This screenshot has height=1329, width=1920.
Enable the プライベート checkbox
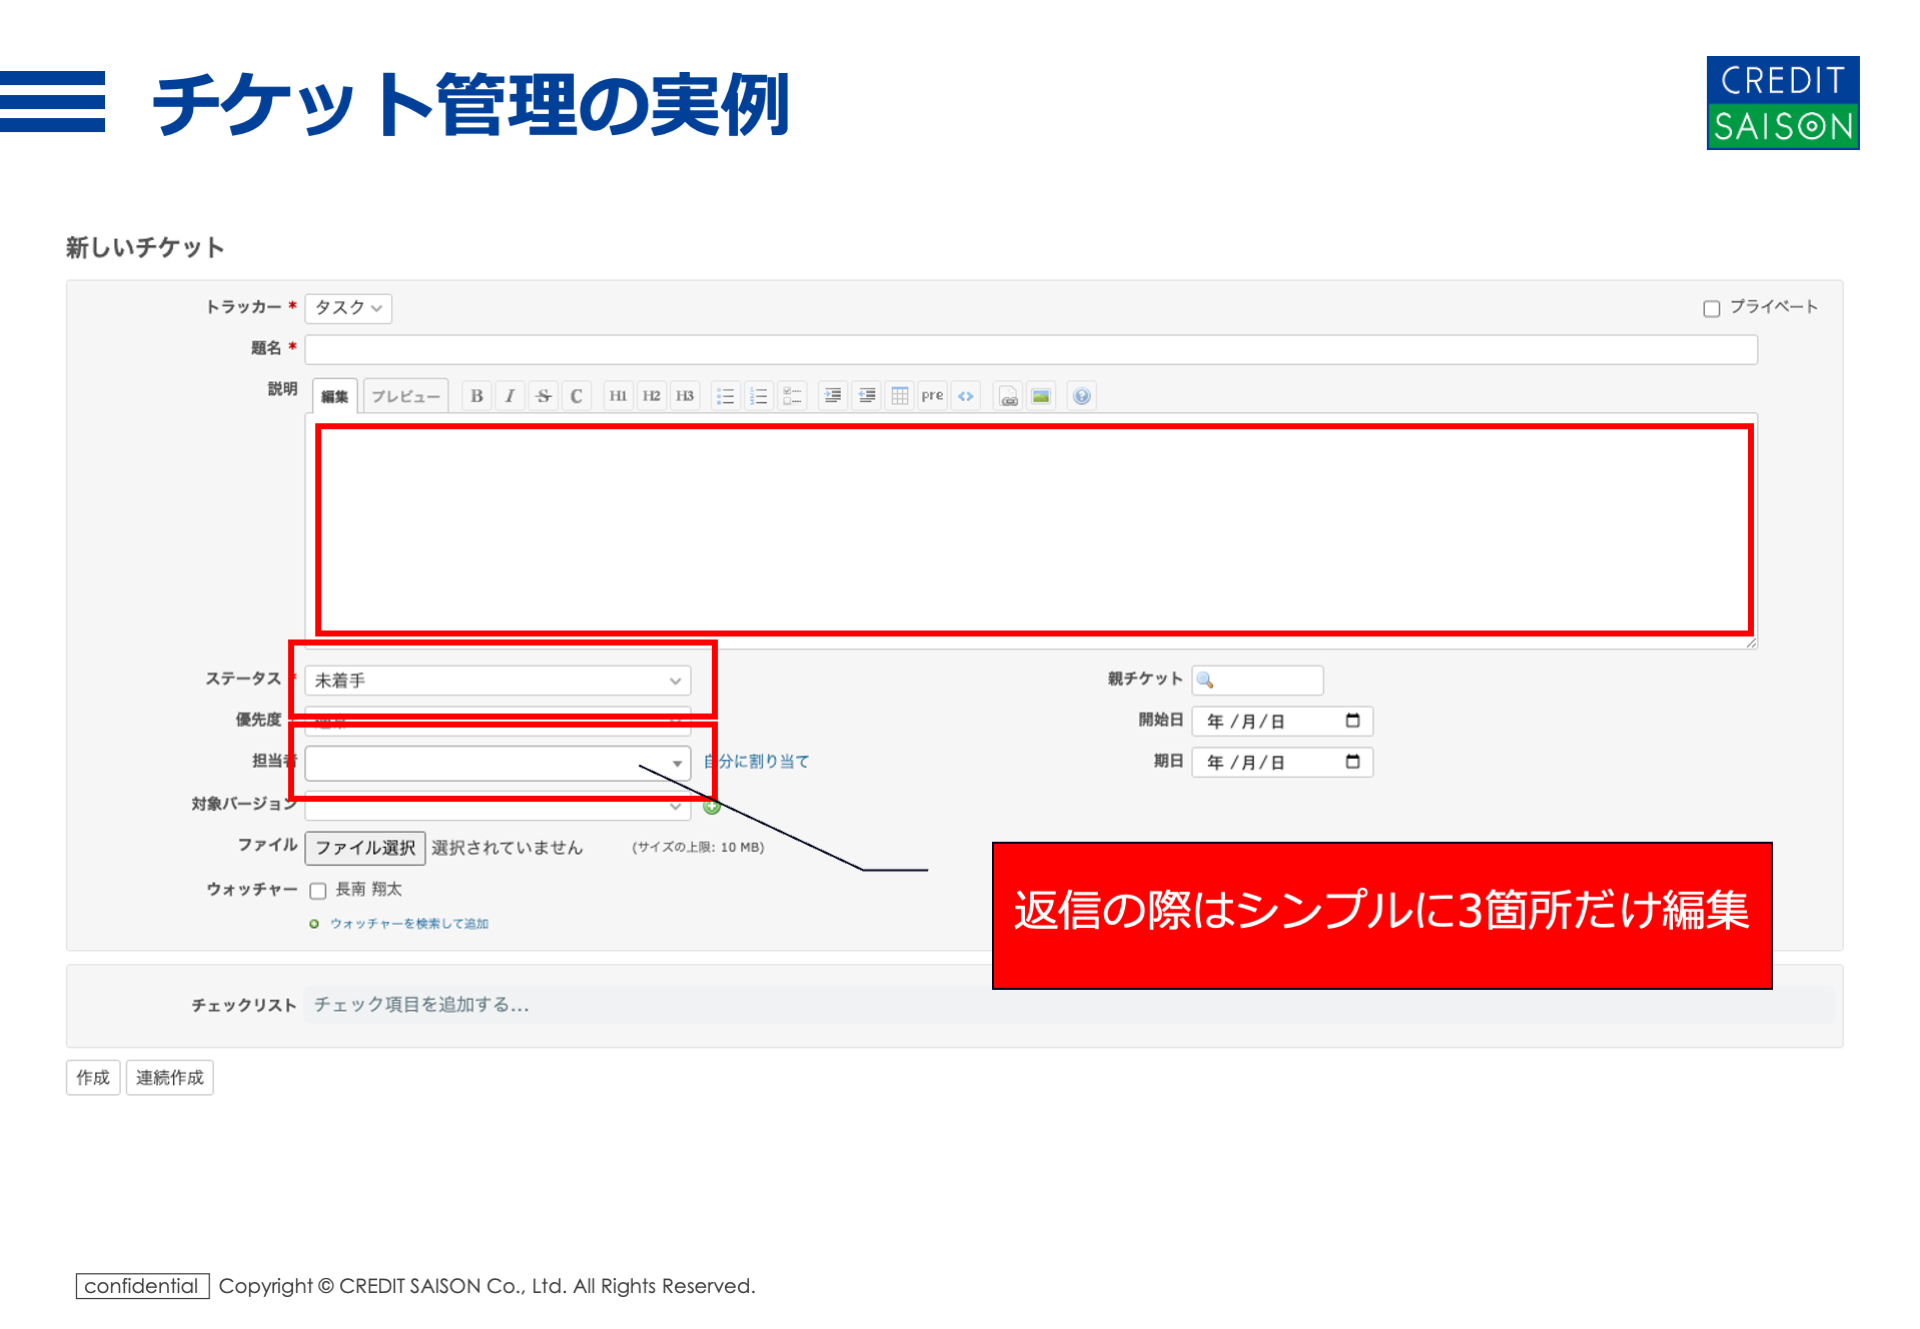tap(1711, 308)
